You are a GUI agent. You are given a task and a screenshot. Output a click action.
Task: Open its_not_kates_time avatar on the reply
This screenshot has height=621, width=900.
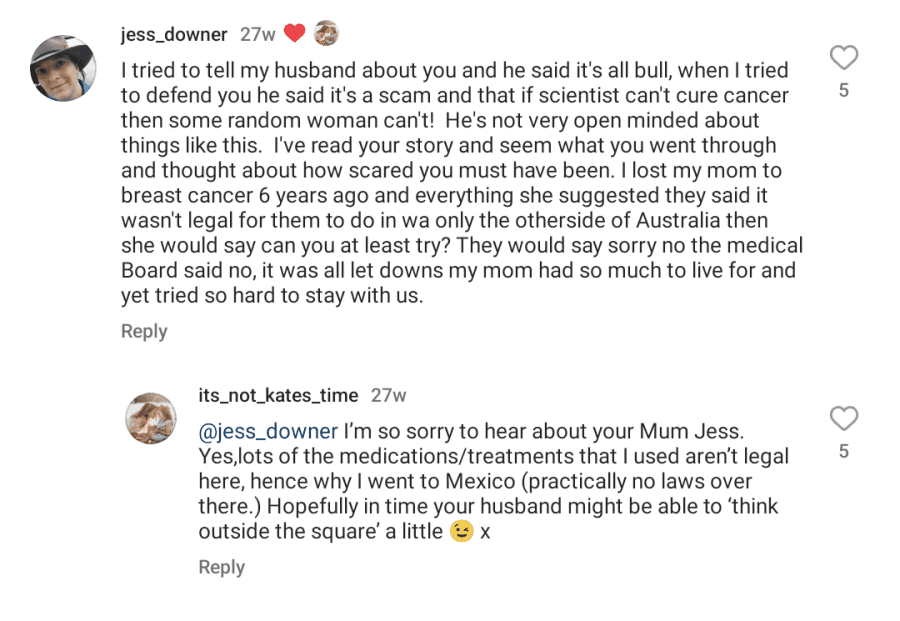(151, 418)
